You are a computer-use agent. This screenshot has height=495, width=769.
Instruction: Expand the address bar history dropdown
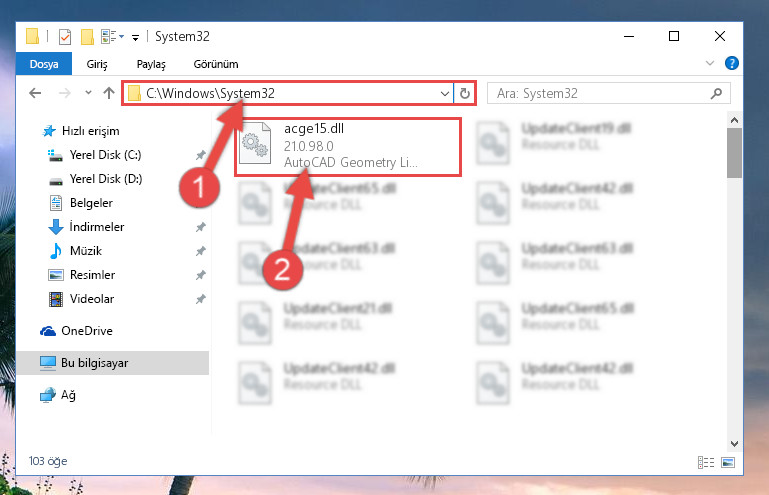click(444, 93)
